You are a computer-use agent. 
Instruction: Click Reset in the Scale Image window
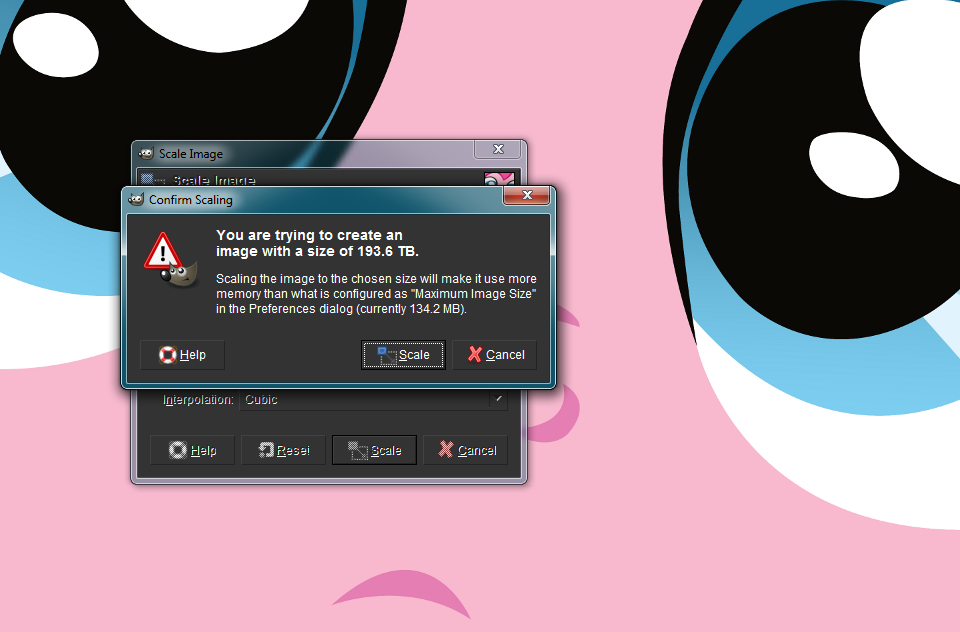click(x=283, y=451)
